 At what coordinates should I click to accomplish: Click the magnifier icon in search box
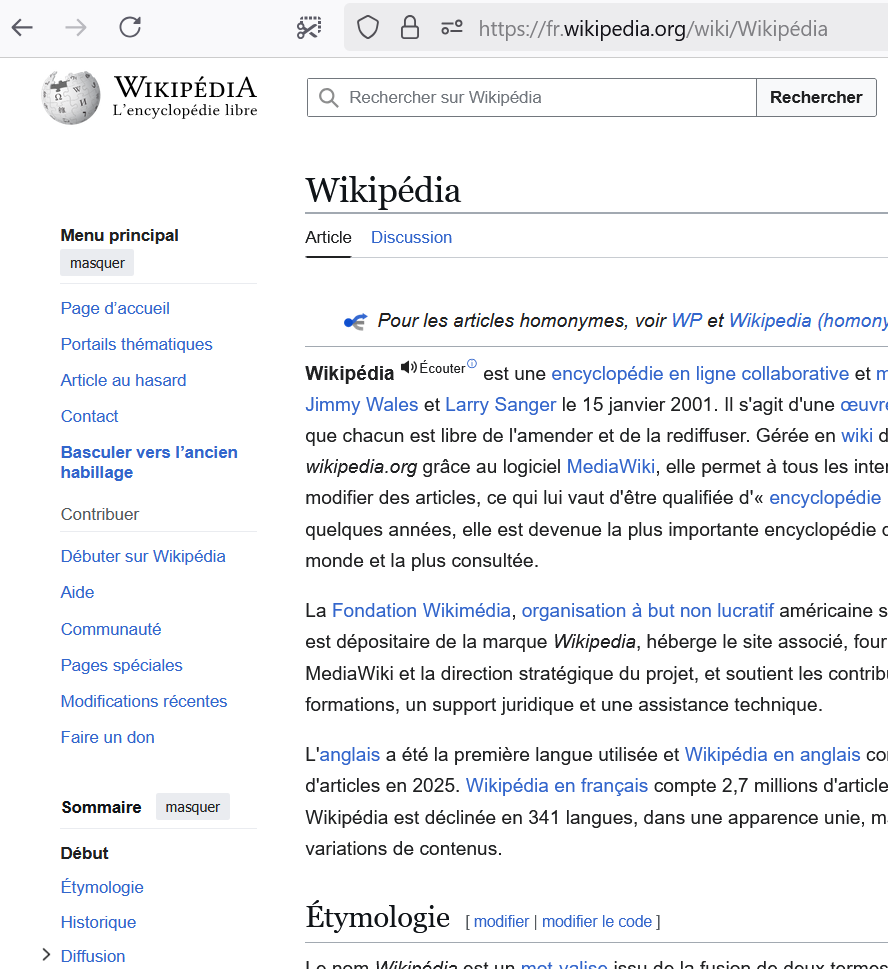(x=328, y=98)
